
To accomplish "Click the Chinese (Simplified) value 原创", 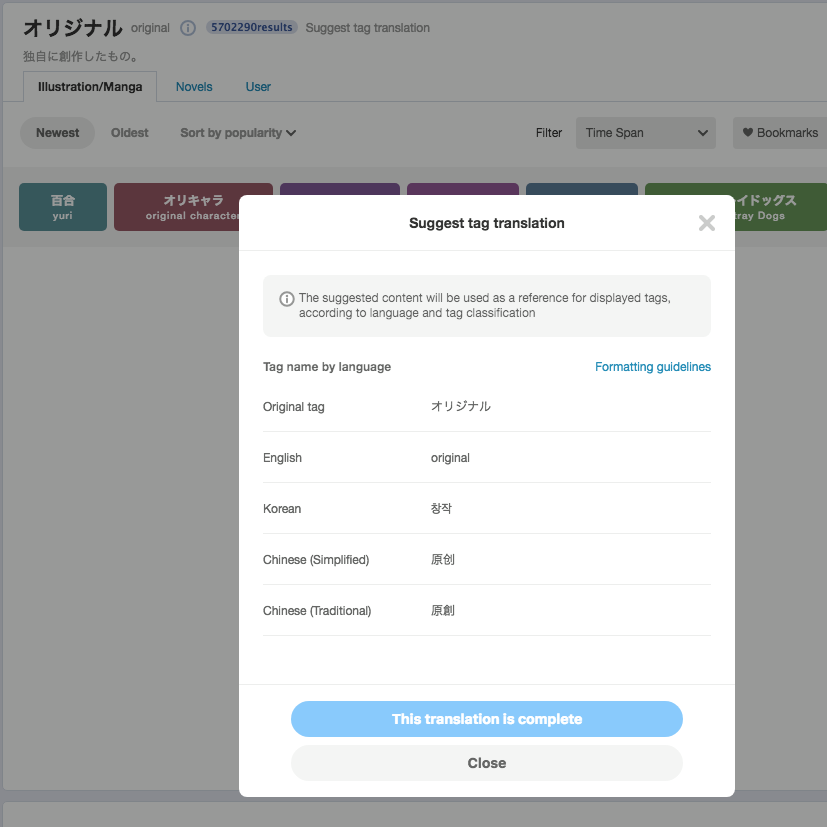I will (443, 560).
